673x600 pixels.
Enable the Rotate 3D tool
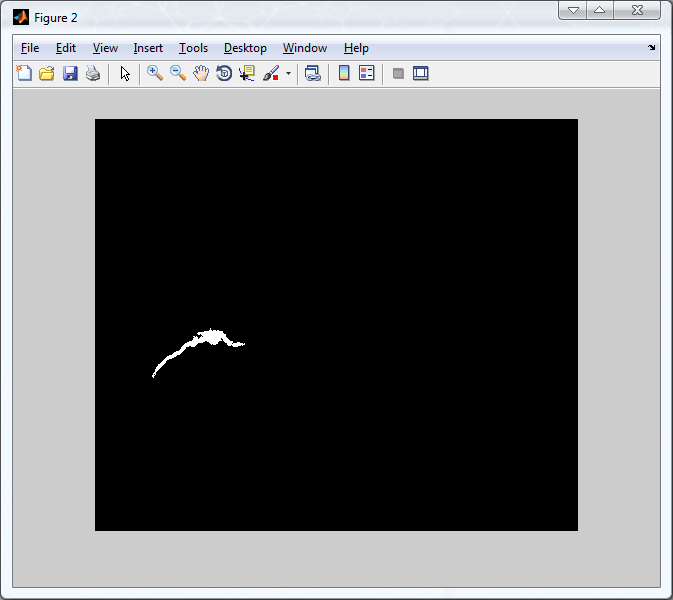tap(224, 73)
